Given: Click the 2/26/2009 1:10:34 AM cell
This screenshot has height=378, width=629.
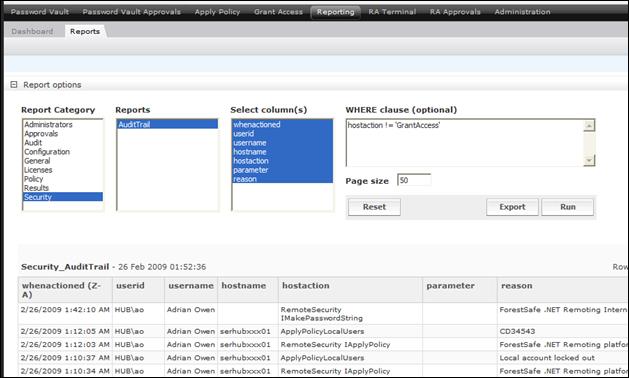Looking at the screenshot, I should coord(65,371).
